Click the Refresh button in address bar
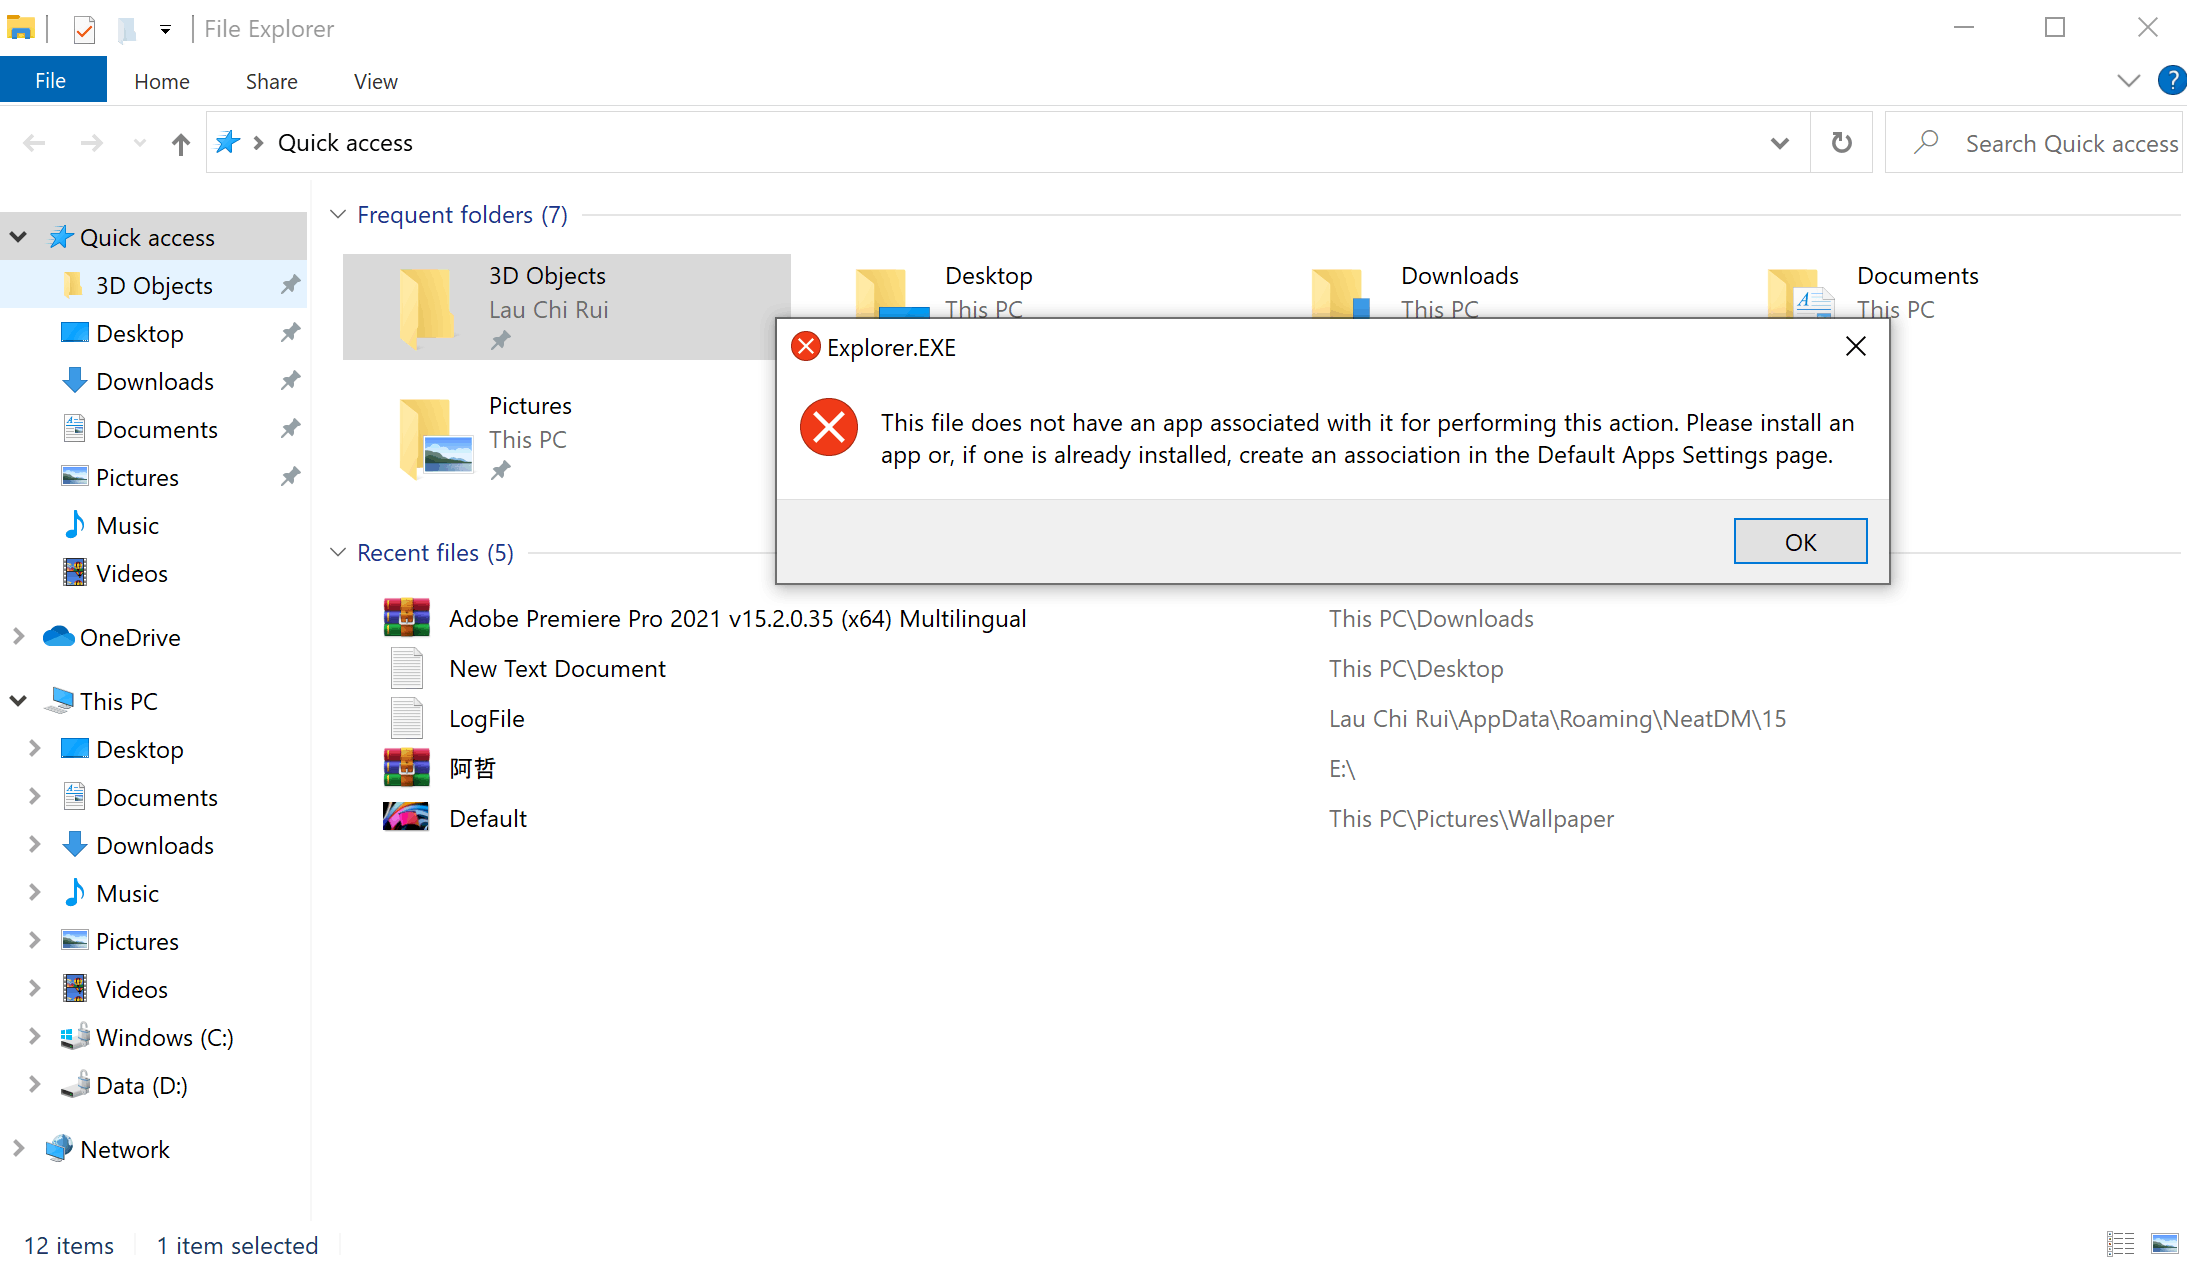Image resolution: width=2187 pixels, height=1267 pixels. pyautogui.click(x=1841, y=143)
